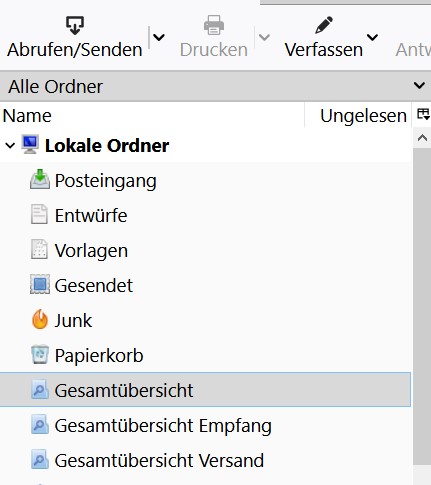Select the Entwürfe drafts folder icon
Viewport: 431px width, 485px height.
click(39, 215)
